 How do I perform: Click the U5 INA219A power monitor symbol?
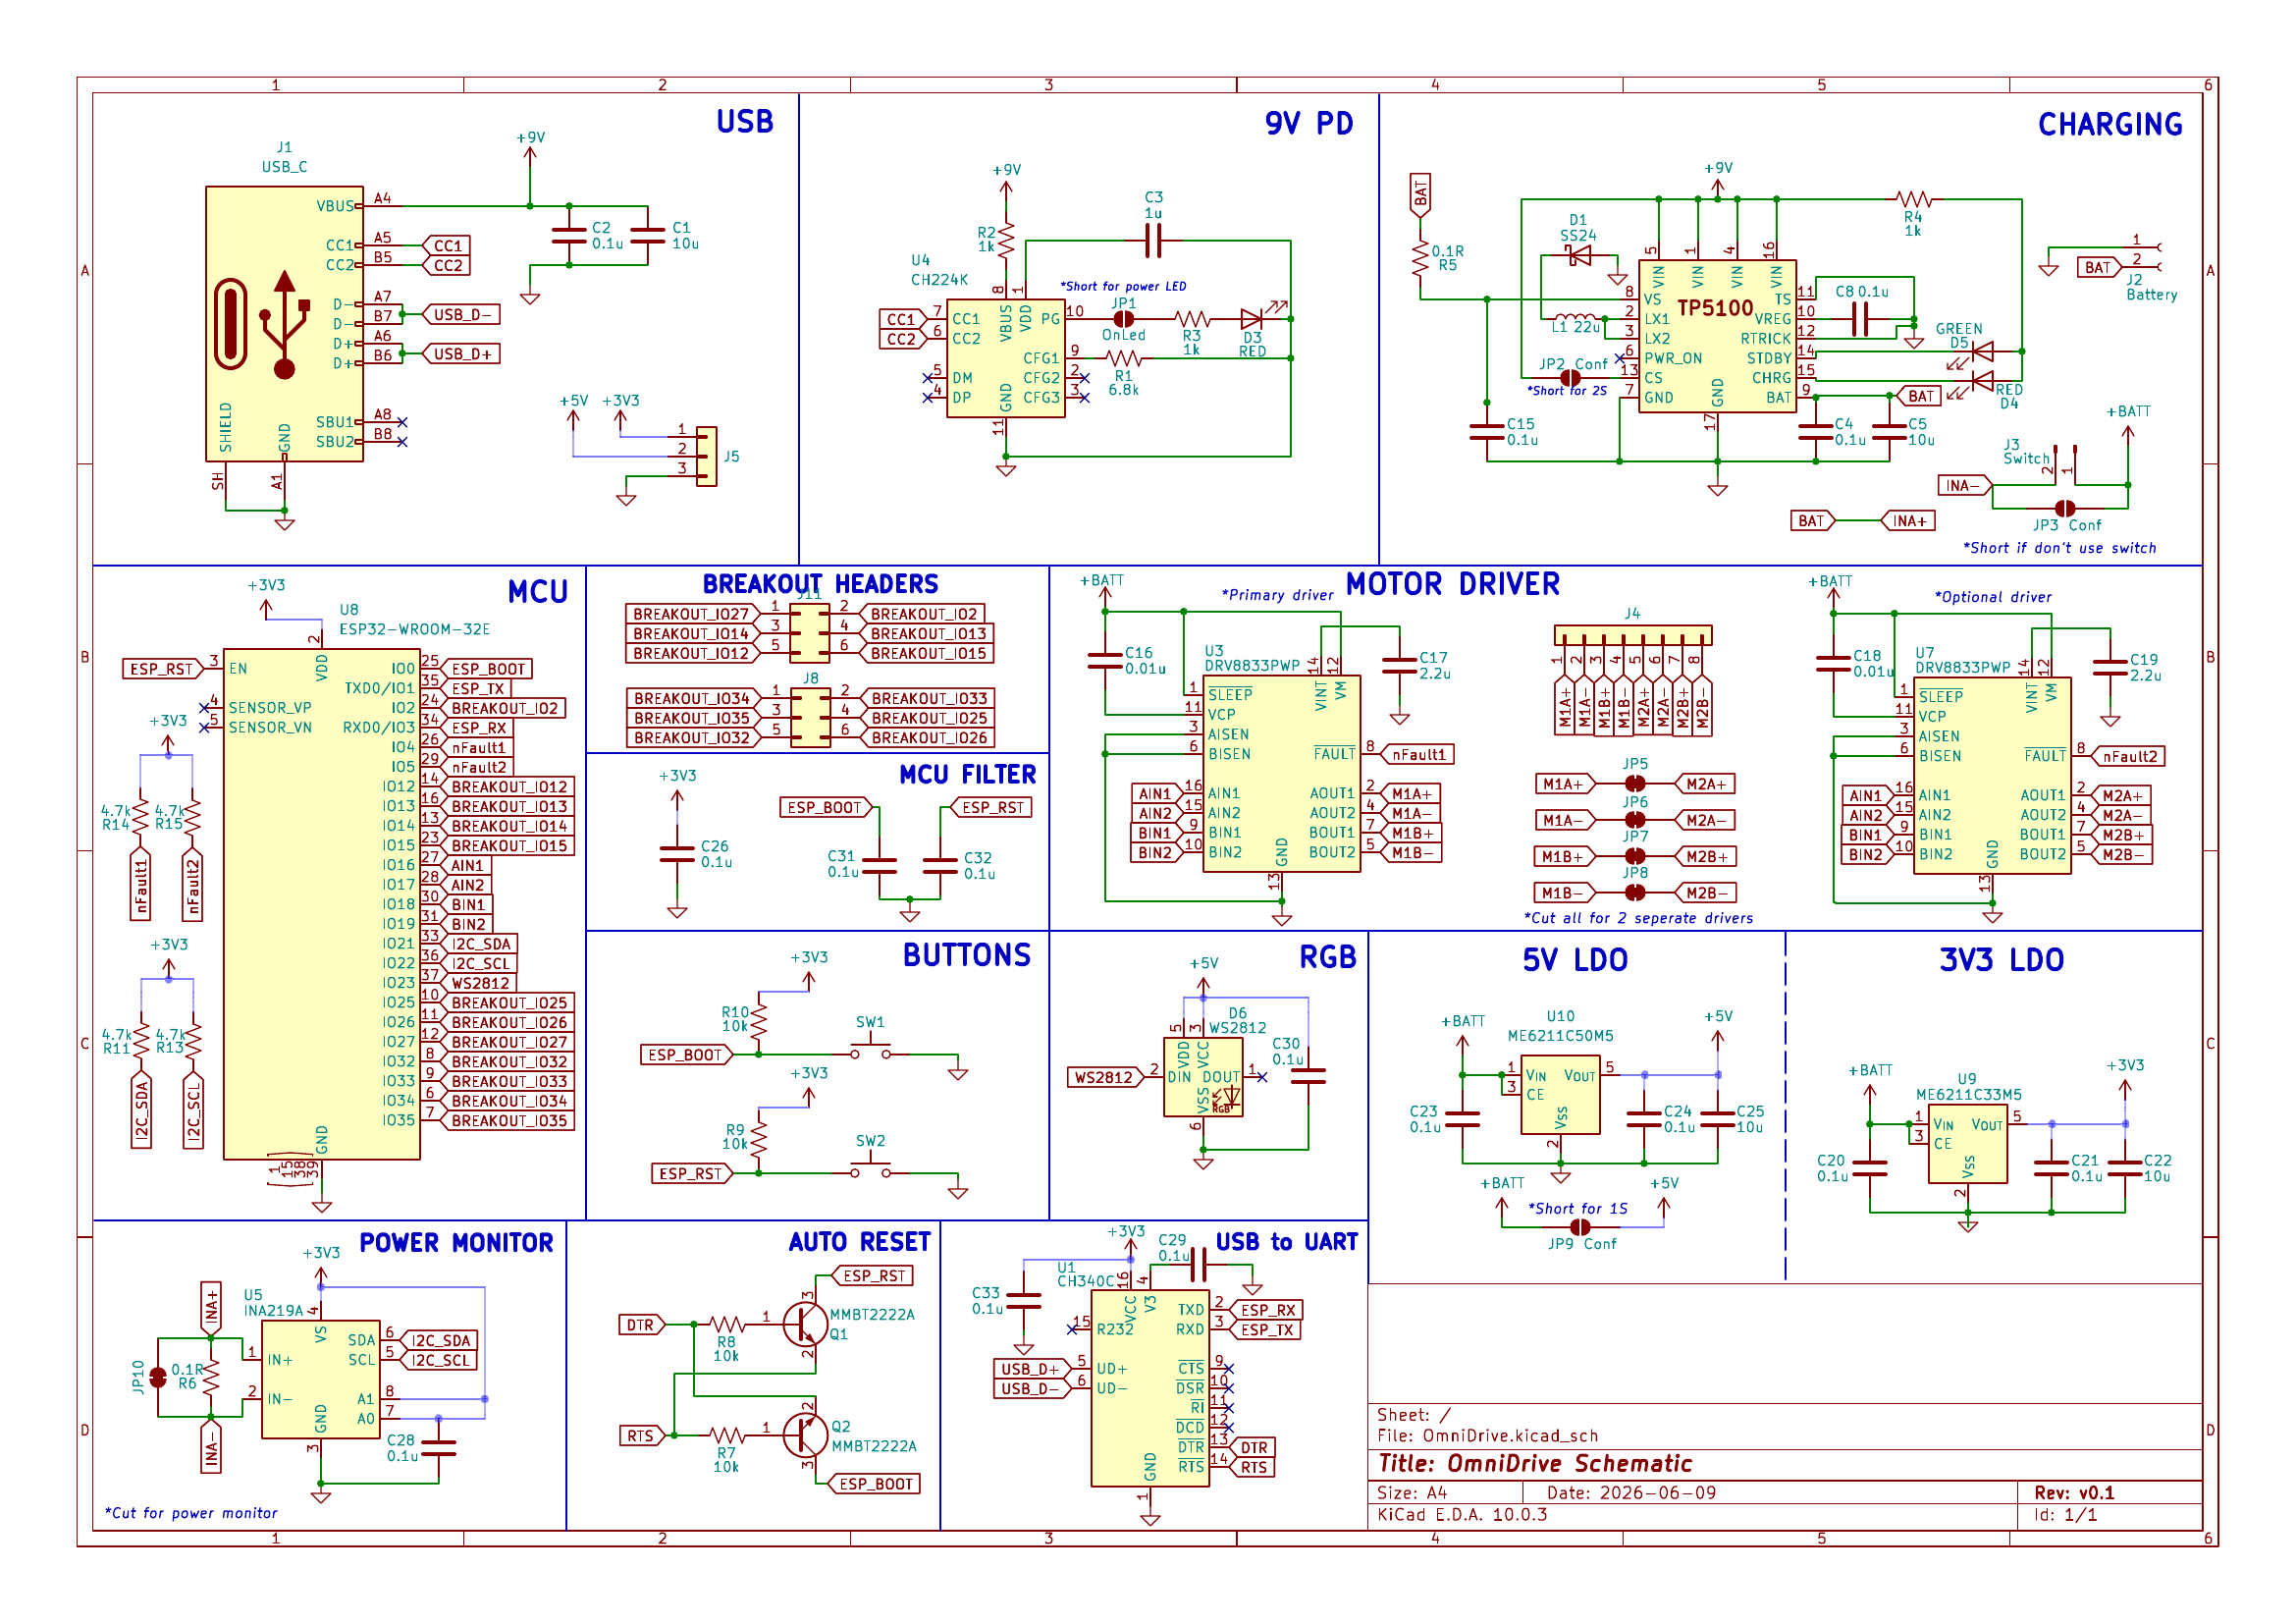[320, 1379]
